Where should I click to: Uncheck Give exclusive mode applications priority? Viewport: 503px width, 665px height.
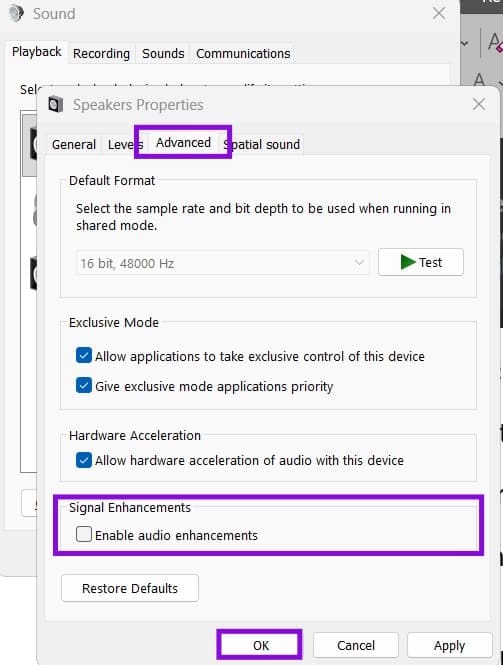tap(84, 386)
